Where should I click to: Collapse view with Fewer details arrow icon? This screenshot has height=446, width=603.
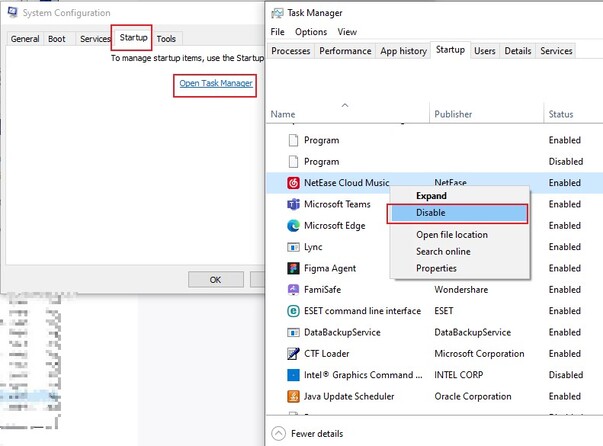[278, 433]
